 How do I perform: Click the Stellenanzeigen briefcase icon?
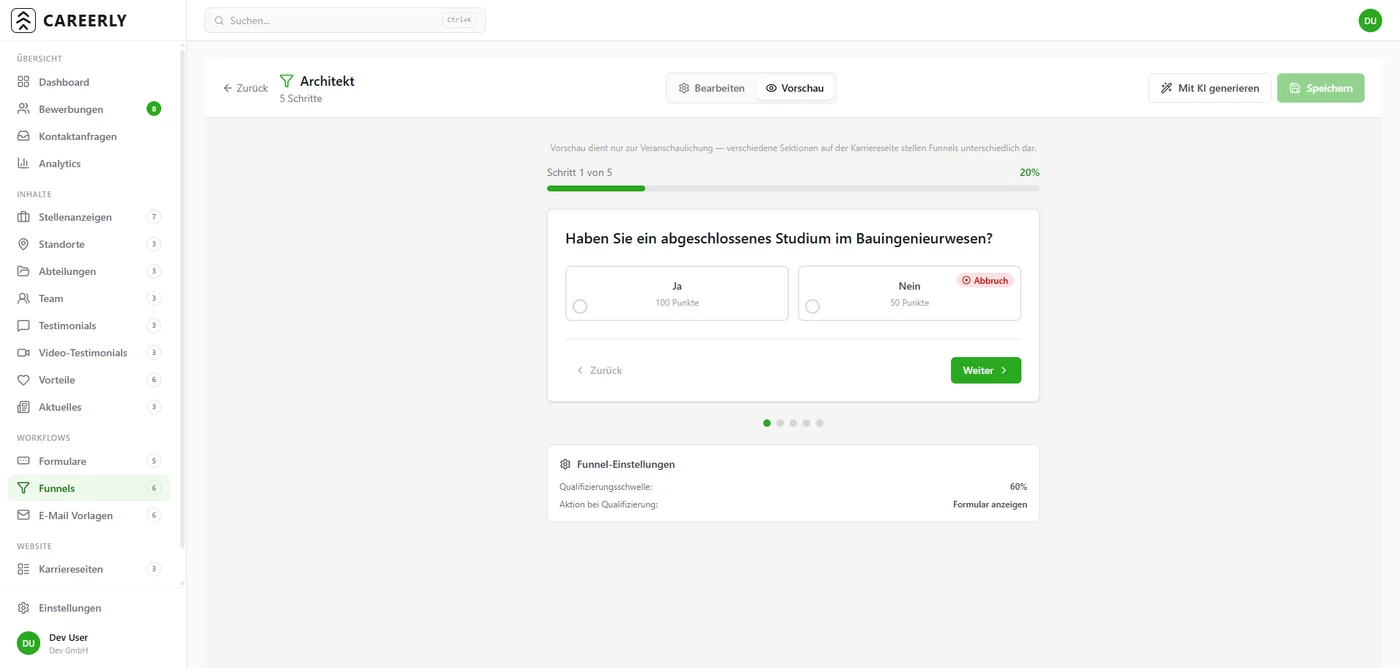click(24, 217)
